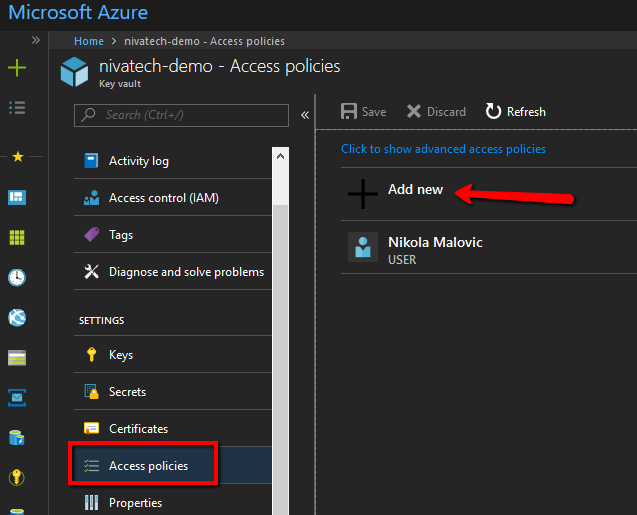Open the clock Recent icon in sidebar
This screenshot has width=637, height=515.
click(17, 278)
